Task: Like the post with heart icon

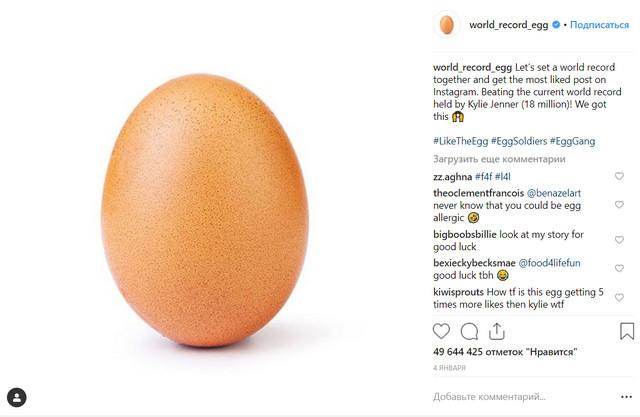Action: pyautogui.click(x=441, y=331)
